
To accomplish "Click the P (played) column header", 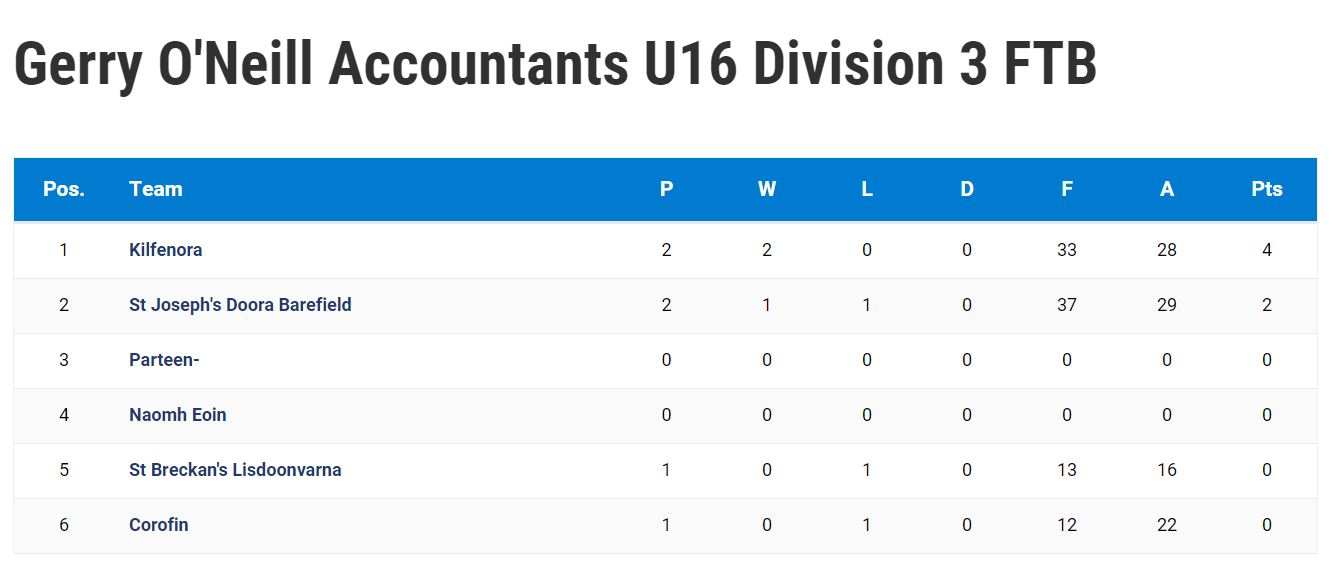I will click(x=667, y=189).
